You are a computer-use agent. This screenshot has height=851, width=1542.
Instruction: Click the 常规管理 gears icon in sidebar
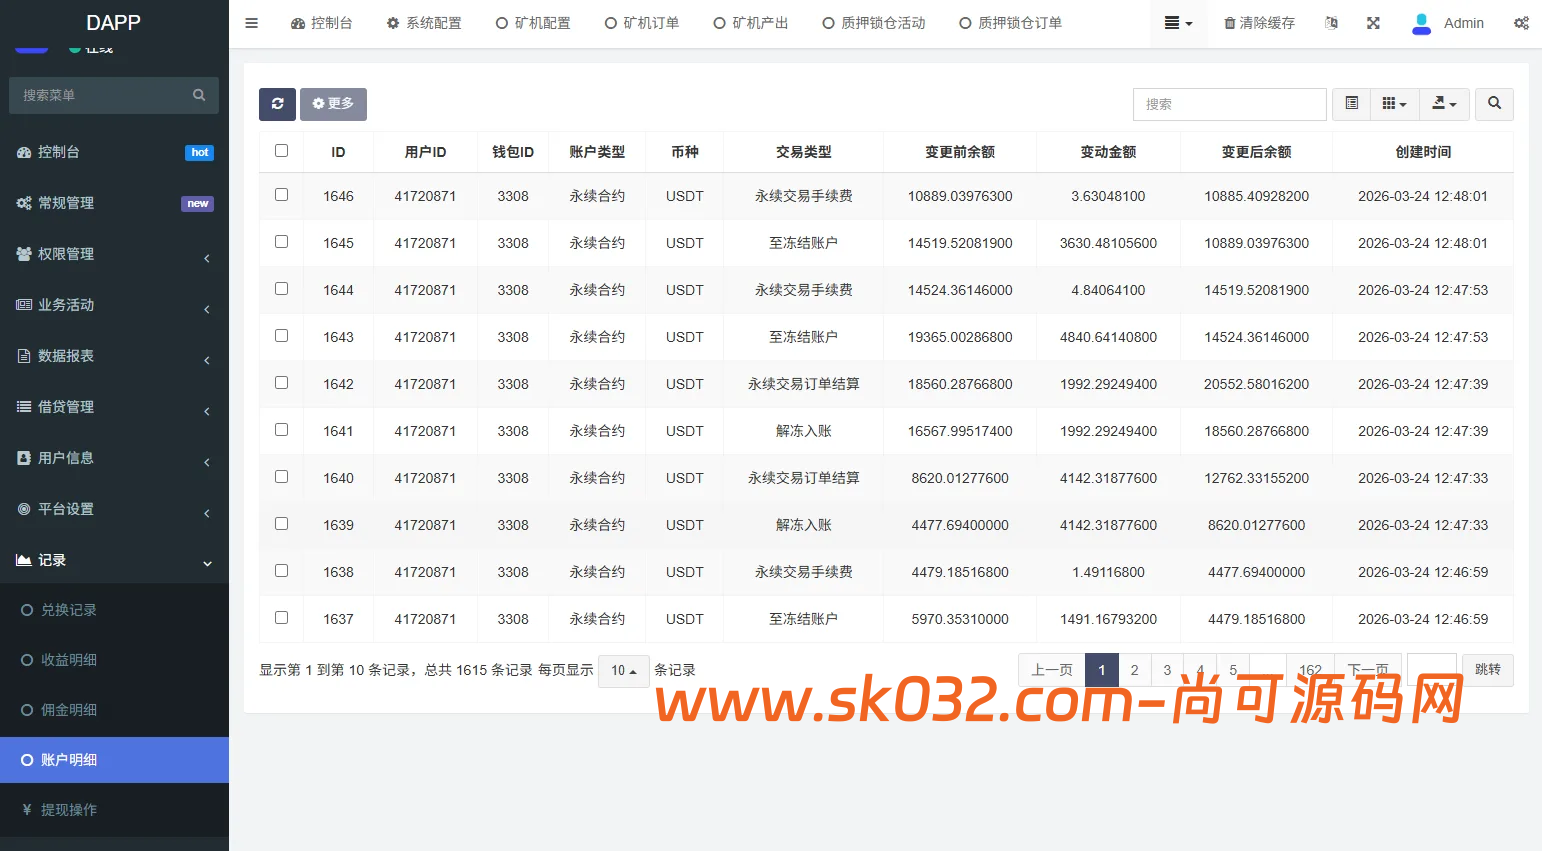24,203
